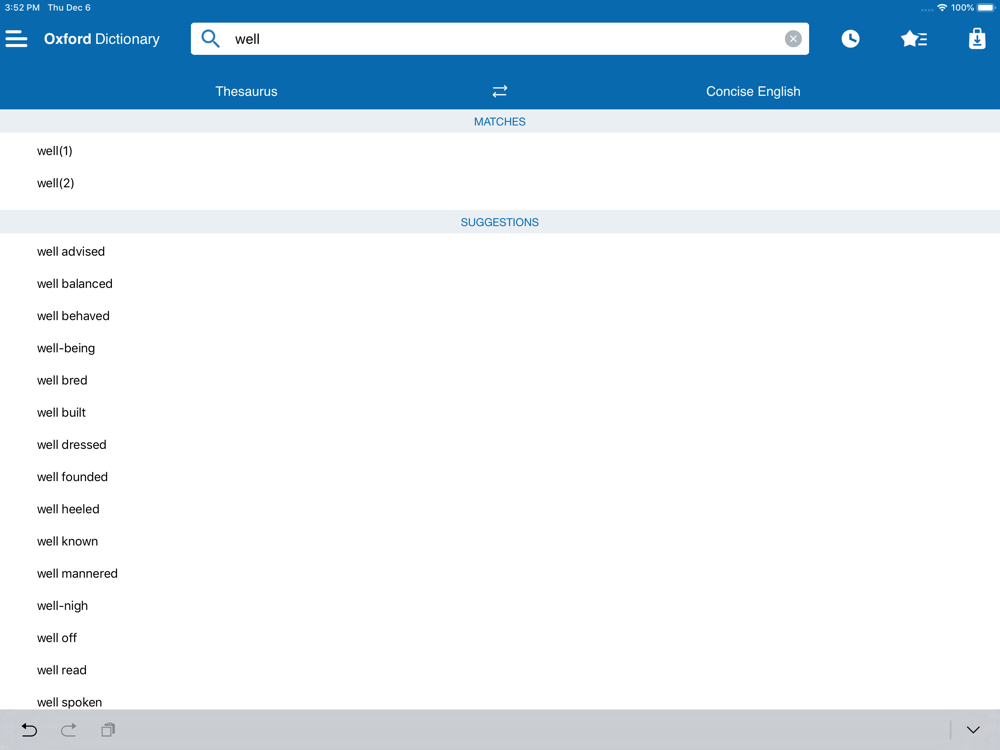Open suggestion well known
This screenshot has height=750, width=1000.
point(500,541)
